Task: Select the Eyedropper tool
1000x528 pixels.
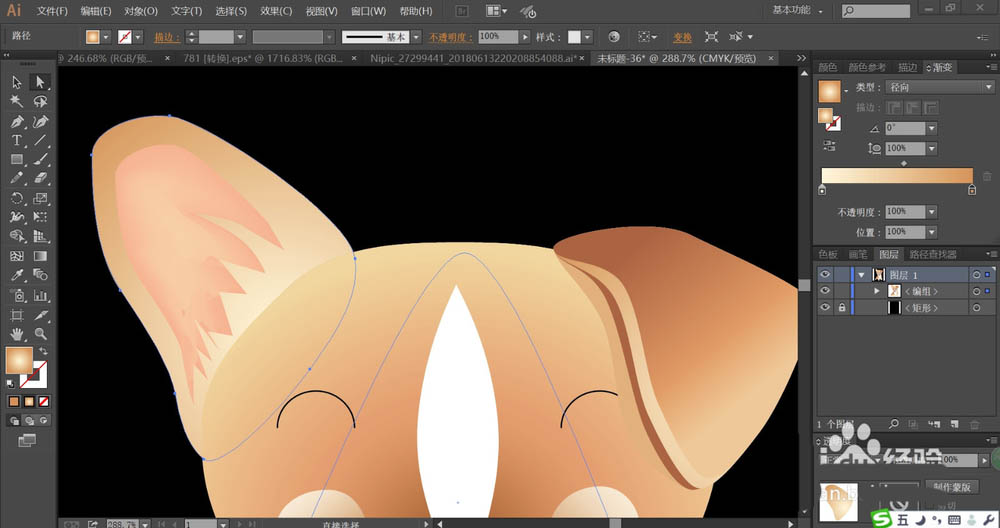Action: (17, 275)
